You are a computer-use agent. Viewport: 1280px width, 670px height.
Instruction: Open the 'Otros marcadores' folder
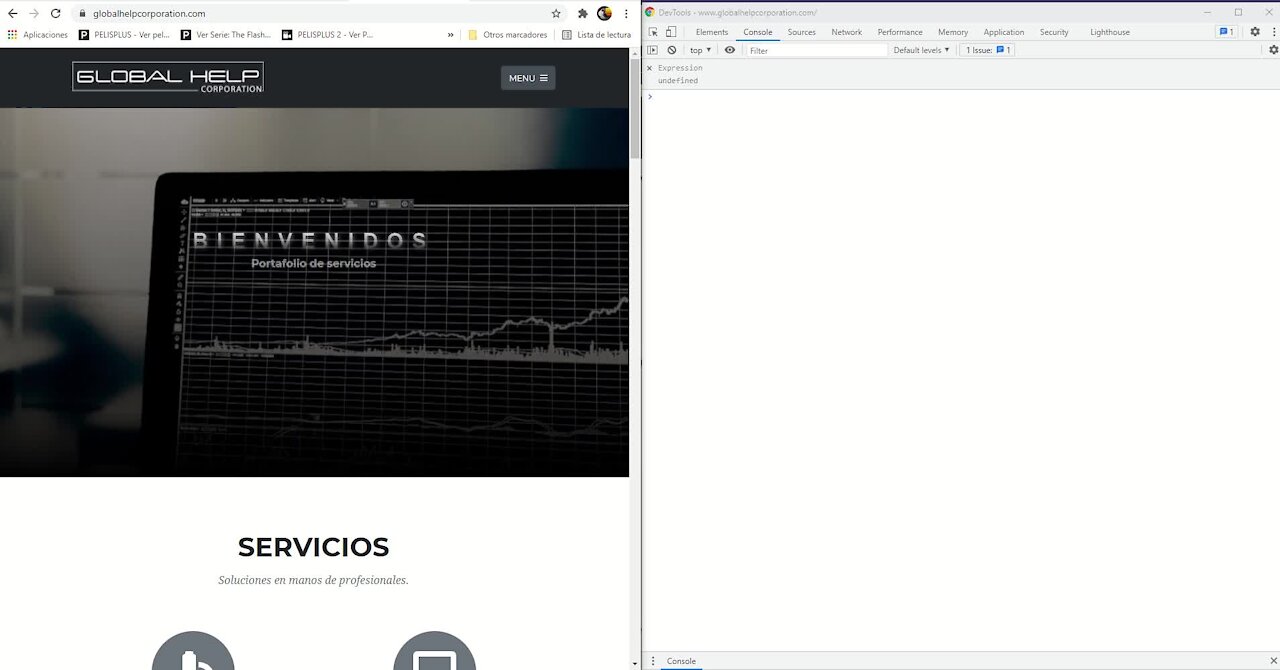pyautogui.click(x=508, y=34)
